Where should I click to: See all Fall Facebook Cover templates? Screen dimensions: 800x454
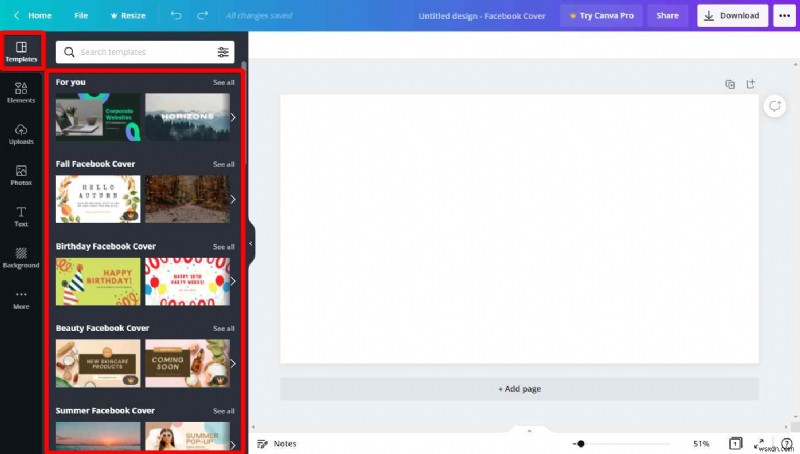coord(223,164)
